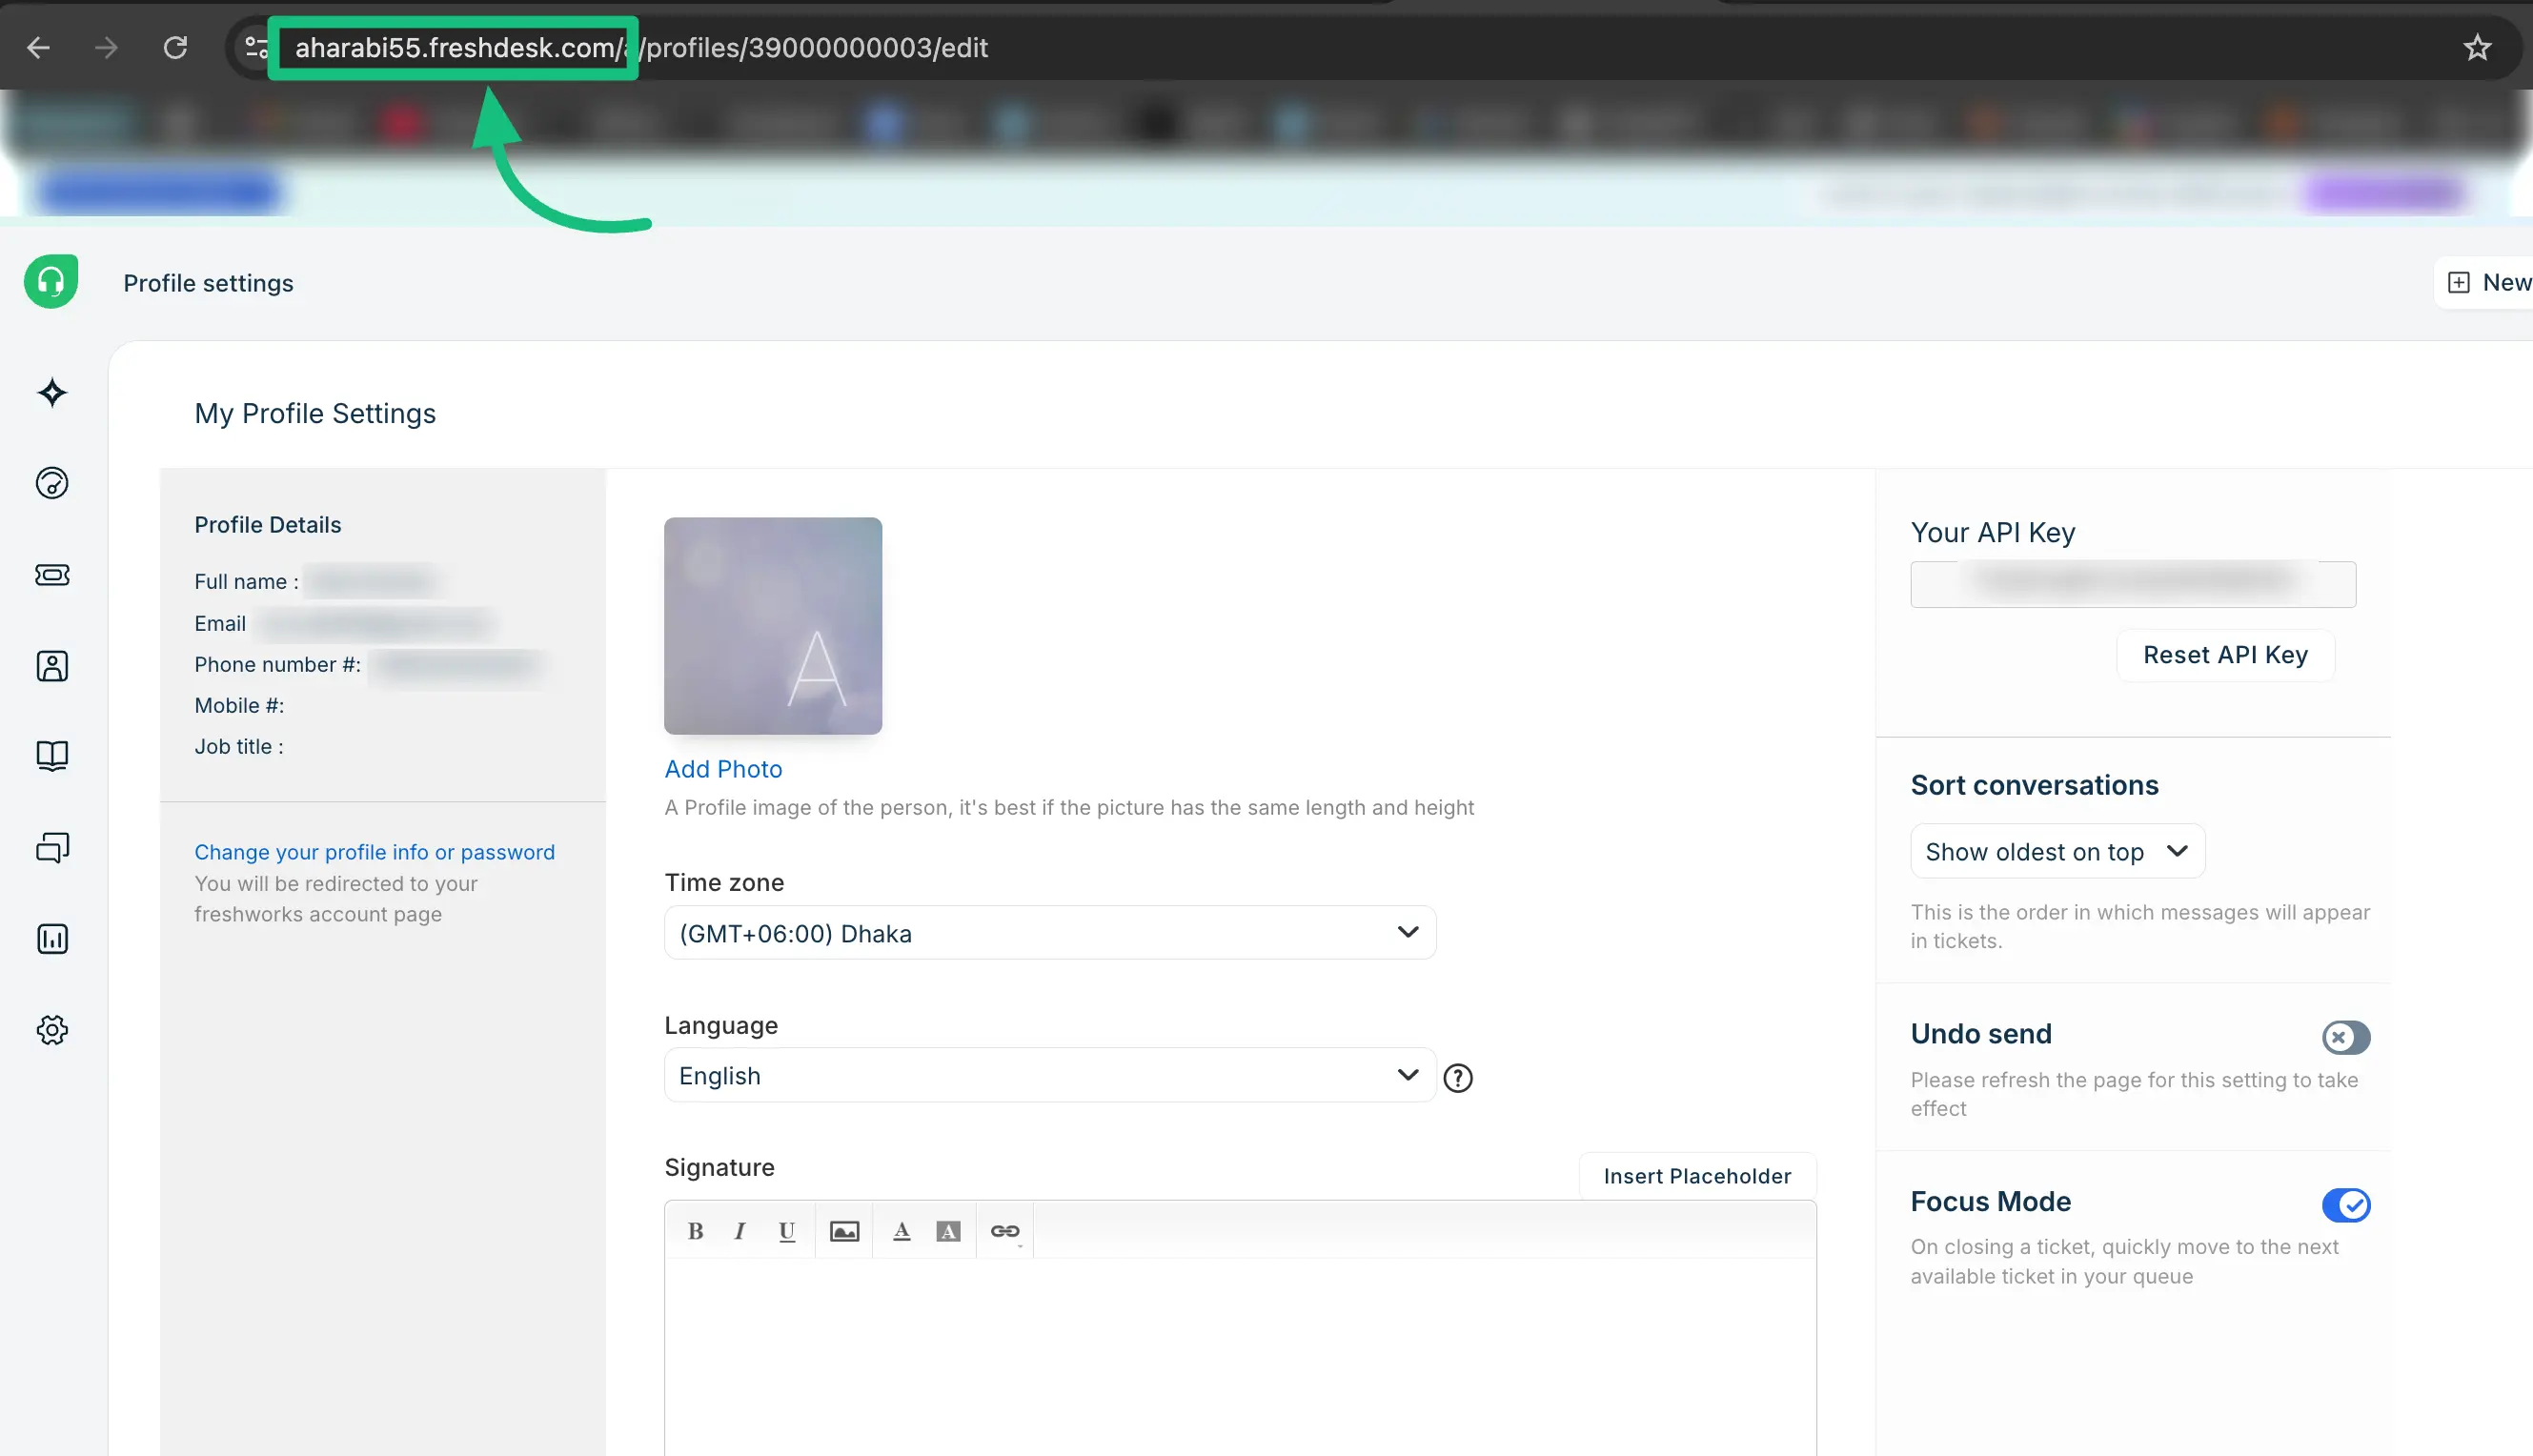Image resolution: width=2533 pixels, height=1456 pixels.
Task: Open Admin settings gear icon
Action: point(51,1030)
